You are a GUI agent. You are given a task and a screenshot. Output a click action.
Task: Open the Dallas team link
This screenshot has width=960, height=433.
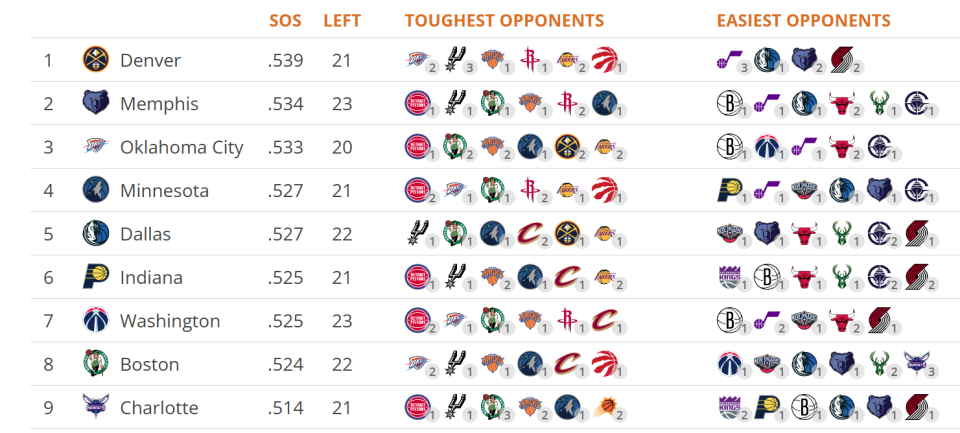point(145,234)
